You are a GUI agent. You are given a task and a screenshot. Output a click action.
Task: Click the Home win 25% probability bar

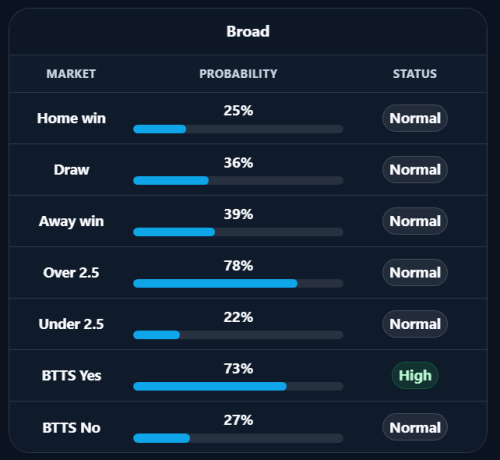238,129
